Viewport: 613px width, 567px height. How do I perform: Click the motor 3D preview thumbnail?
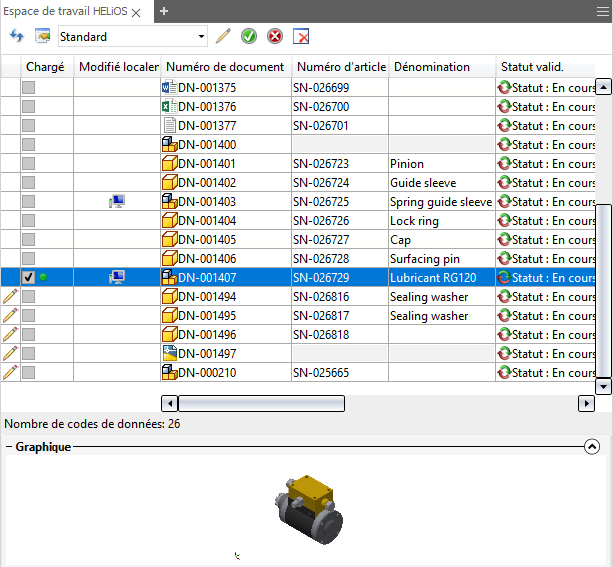coord(309,510)
